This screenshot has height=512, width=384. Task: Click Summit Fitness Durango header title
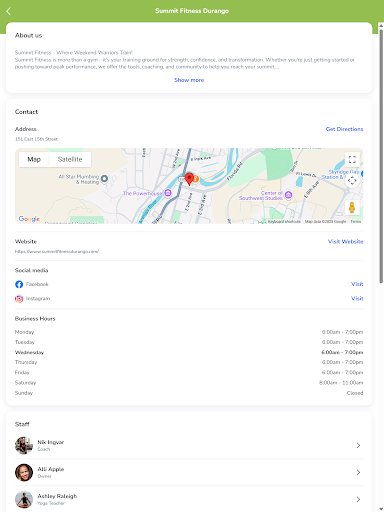pyautogui.click(x=192, y=11)
